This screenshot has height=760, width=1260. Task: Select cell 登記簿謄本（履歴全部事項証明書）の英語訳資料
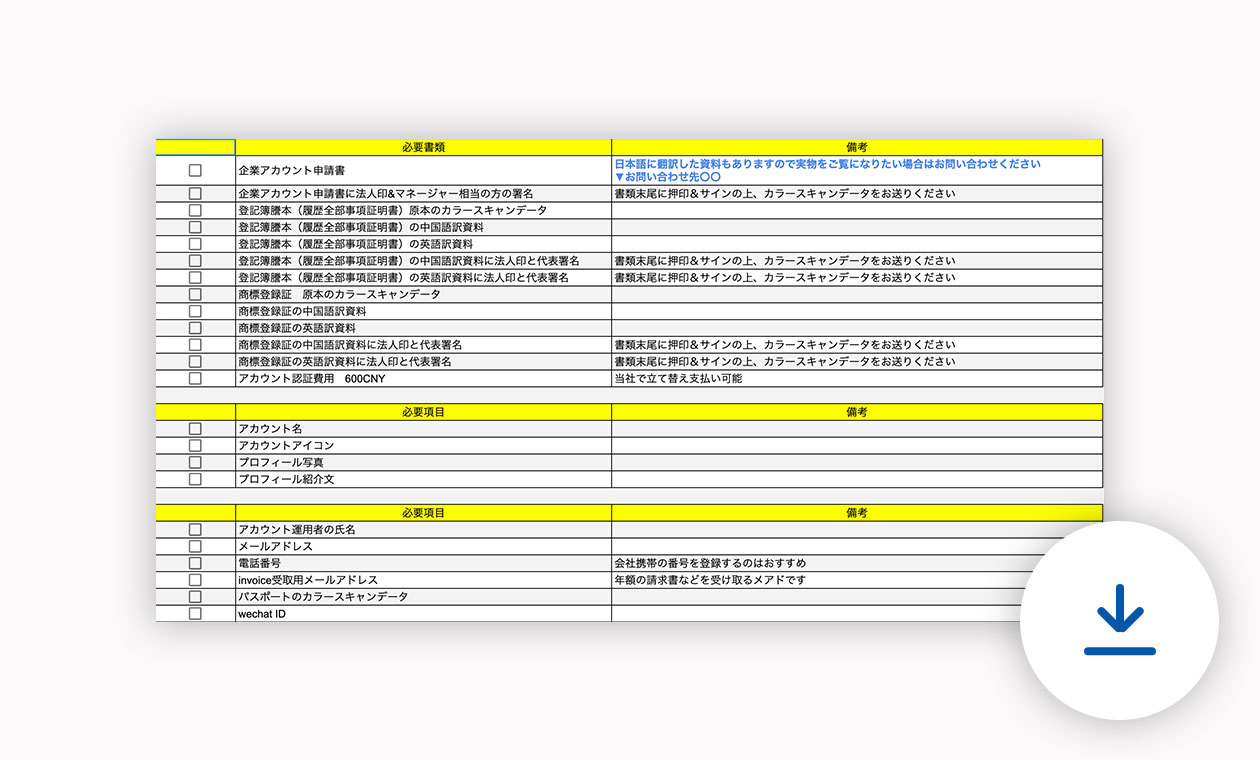pos(423,244)
